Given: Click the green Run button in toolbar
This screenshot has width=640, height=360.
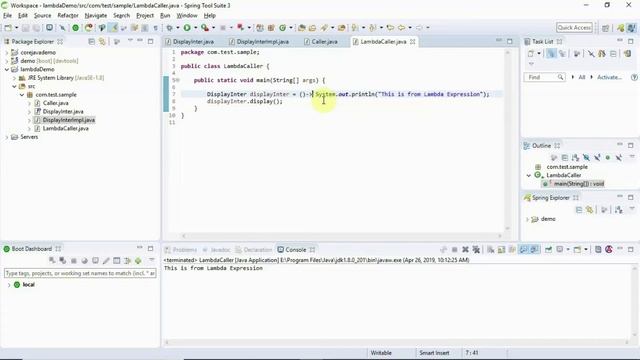Looking at the screenshot, I should [x=187, y=28].
